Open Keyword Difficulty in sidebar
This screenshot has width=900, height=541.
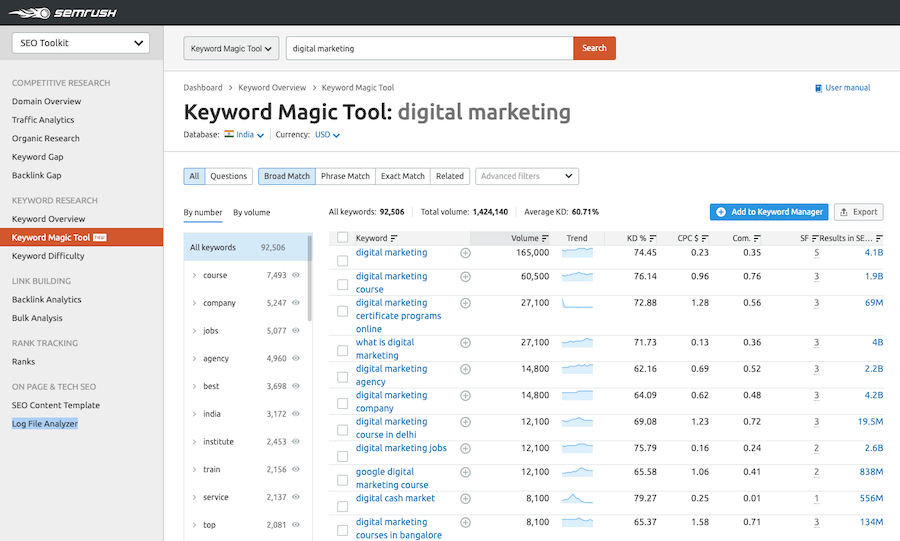pos(48,256)
